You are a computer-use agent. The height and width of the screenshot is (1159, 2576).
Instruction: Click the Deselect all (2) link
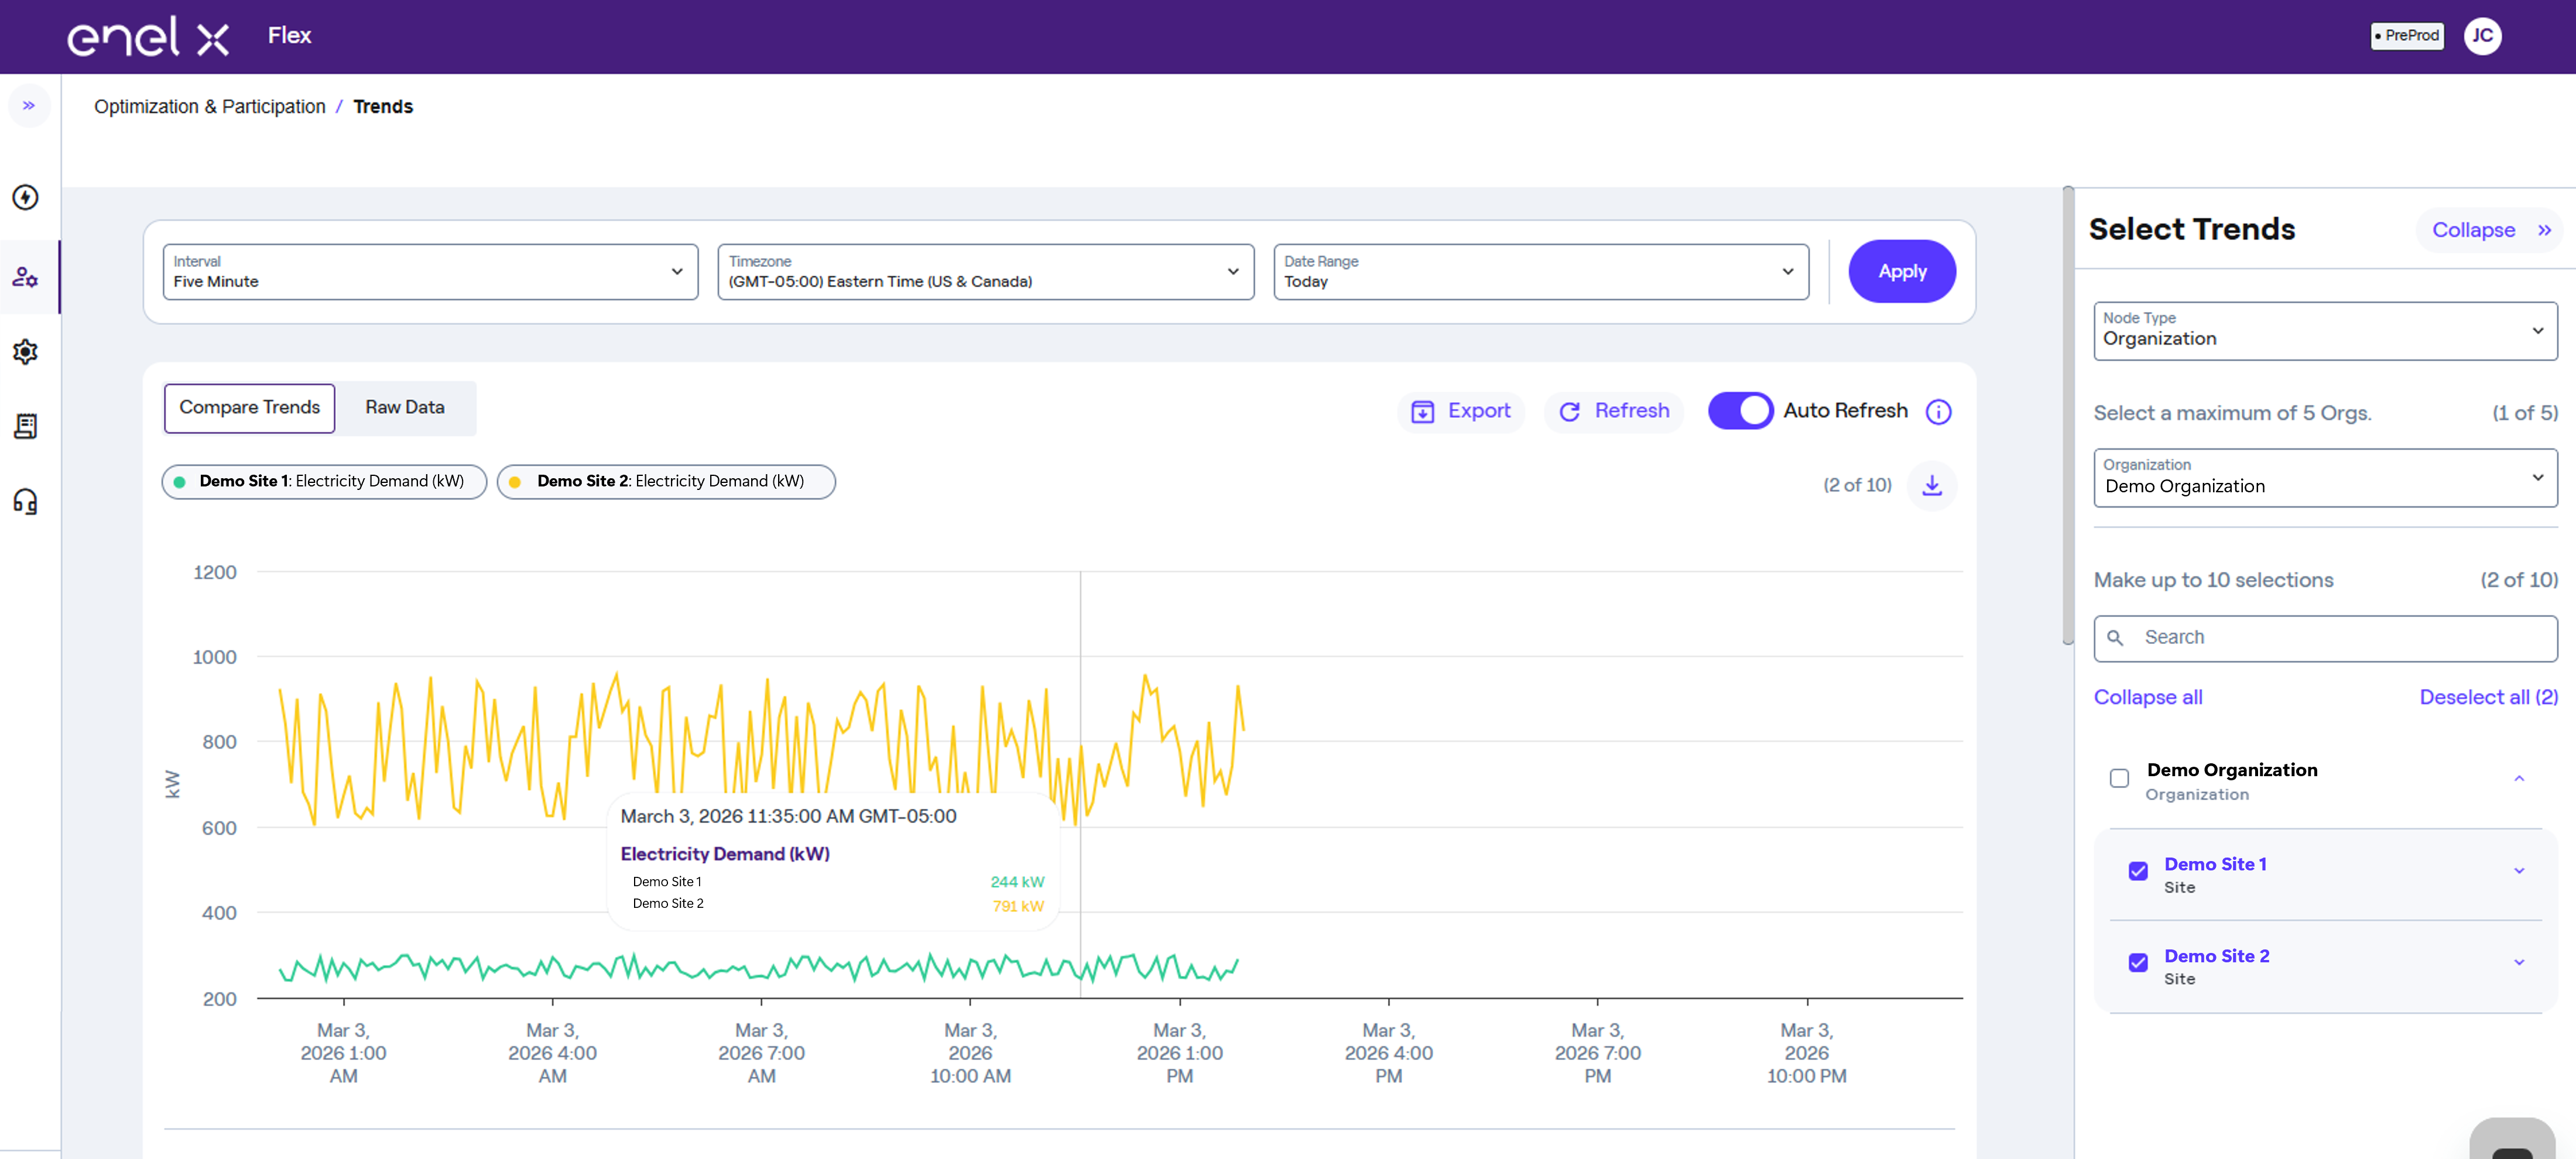click(2488, 697)
